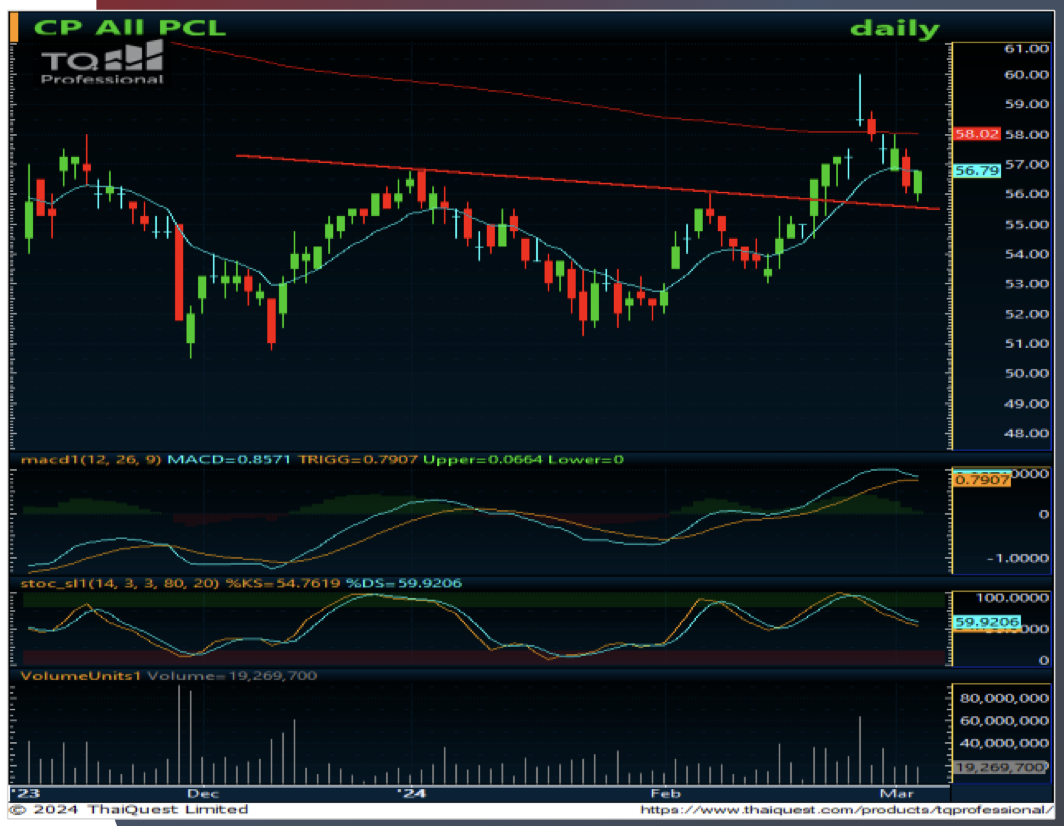Click the cyan 56.79 price tag
The image size is (1064, 826).
click(x=976, y=170)
